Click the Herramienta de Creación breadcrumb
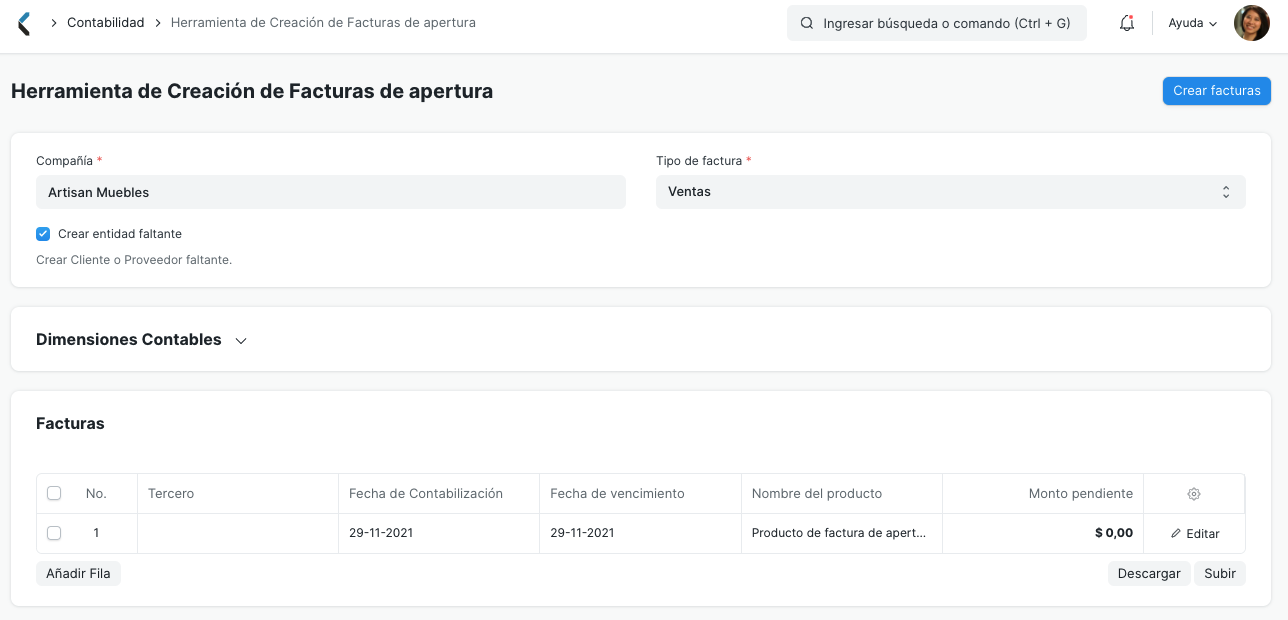The height and width of the screenshot is (620, 1288). (x=323, y=22)
